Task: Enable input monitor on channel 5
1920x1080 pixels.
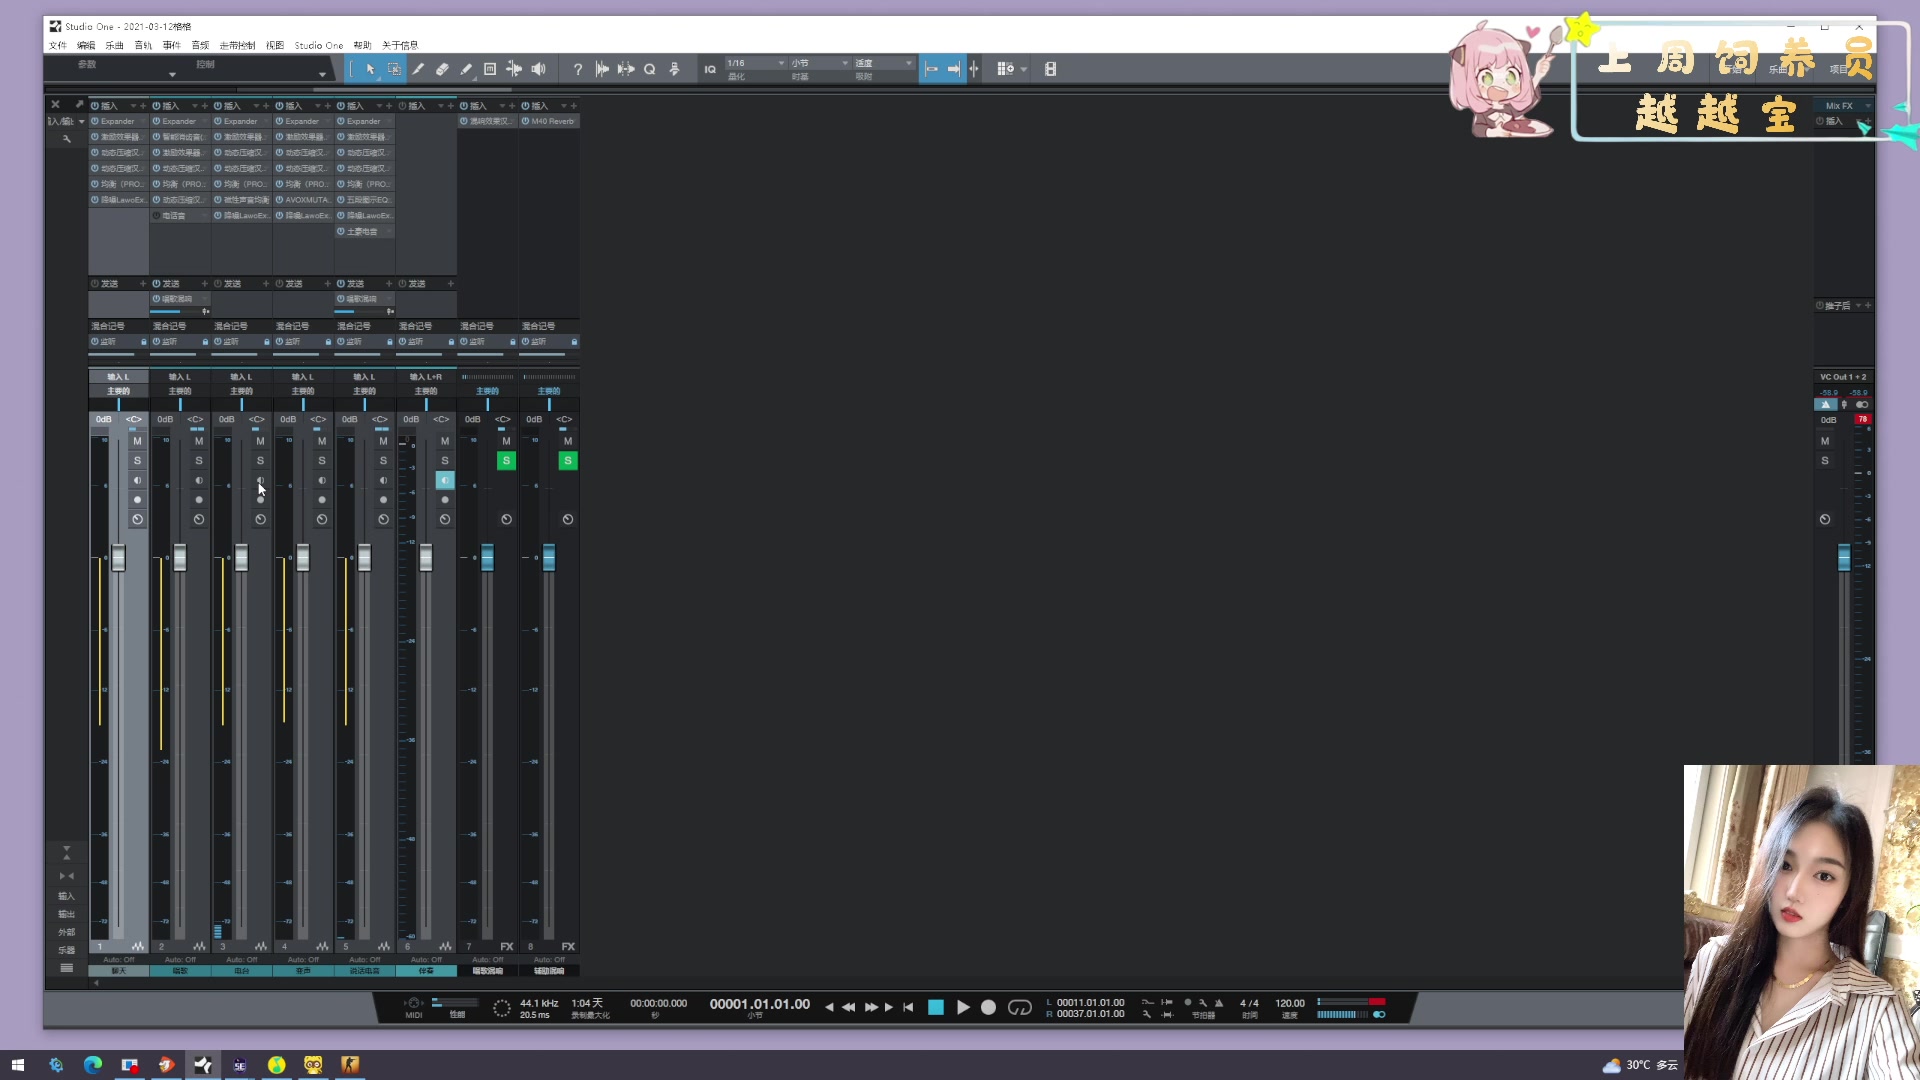Action: pos(383,481)
